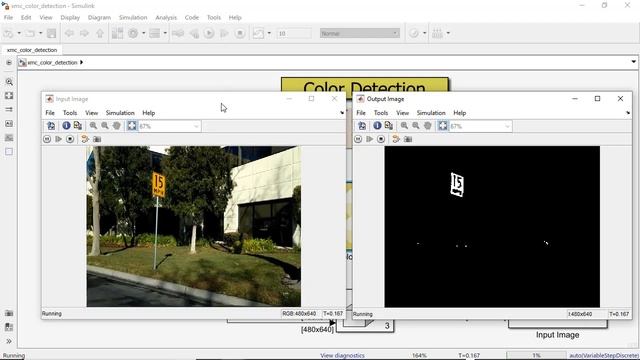This screenshot has height=360, width=640.
Task: Expand the Model Advisor dropdown arrow
Action: 424,33
